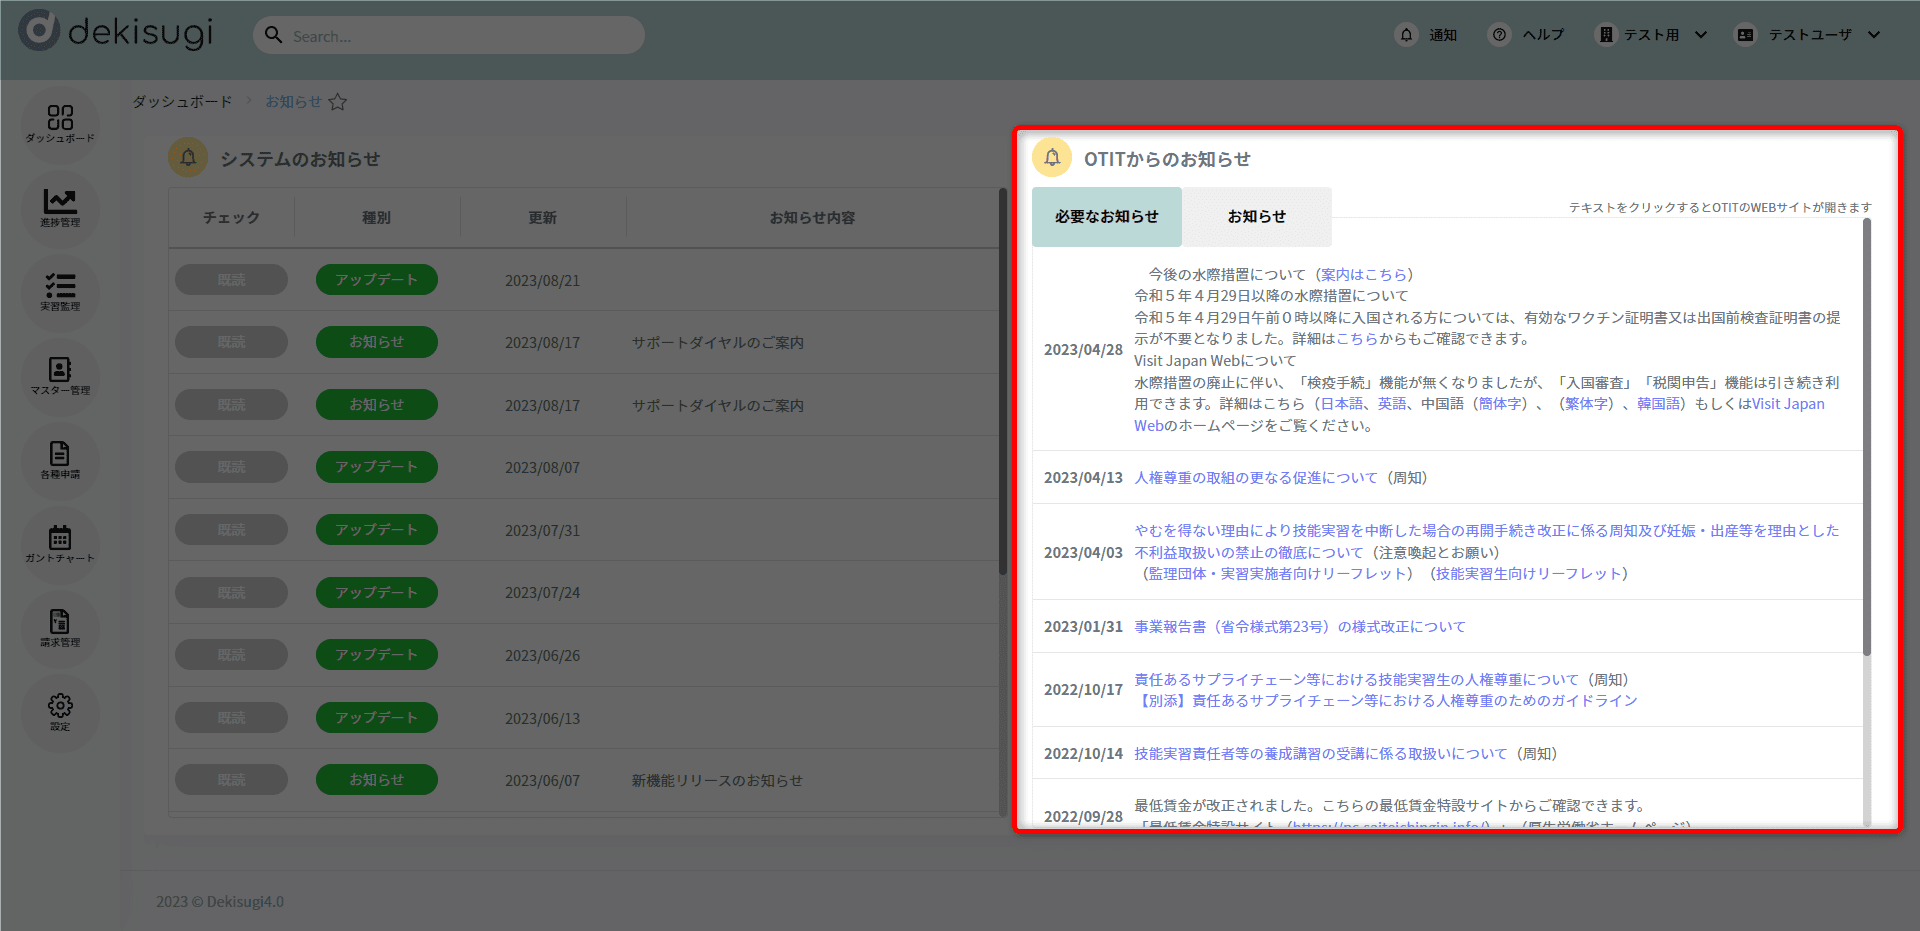The width and height of the screenshot is (1920, 931).
Task: Select the 実習監理 checklist icon
Action: click(60, 291)
